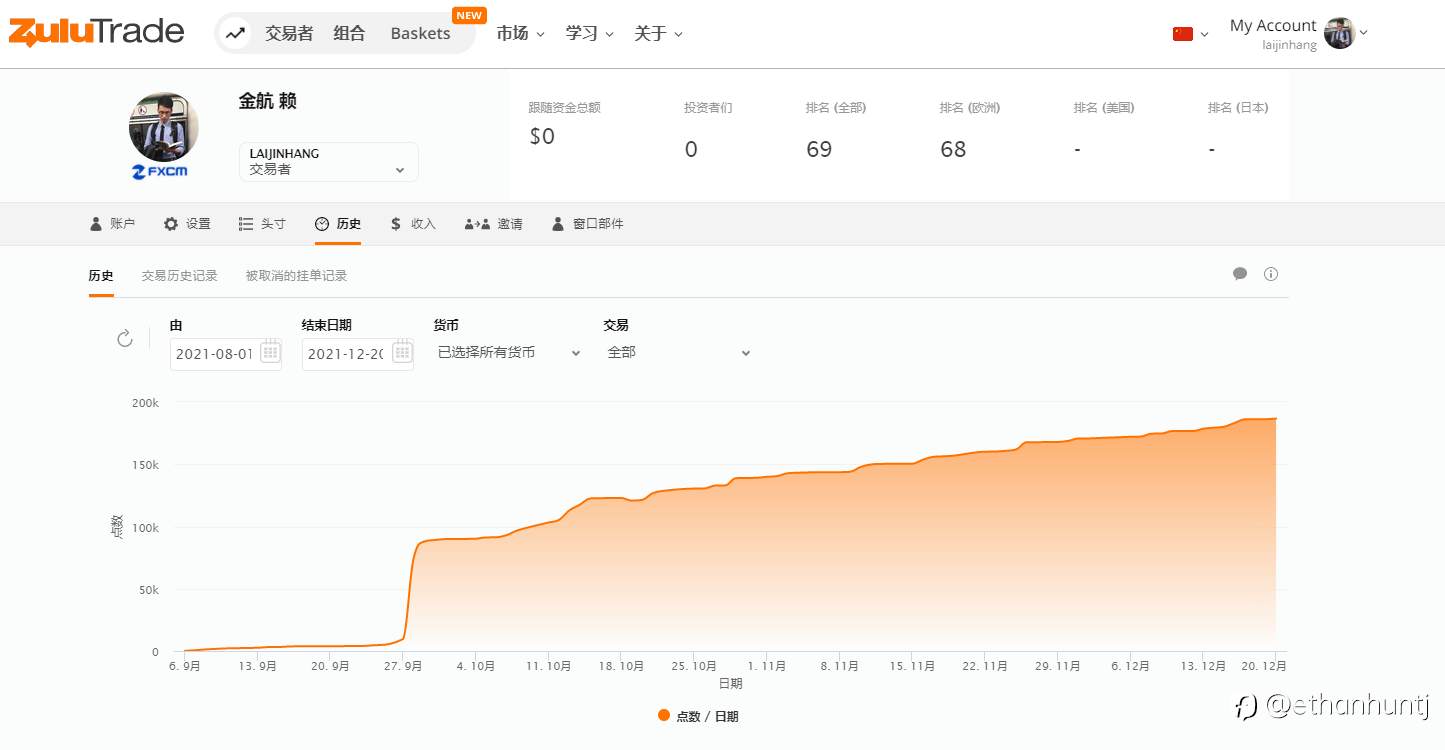
Task: Open Baskets page
Action: click(420, 33)
